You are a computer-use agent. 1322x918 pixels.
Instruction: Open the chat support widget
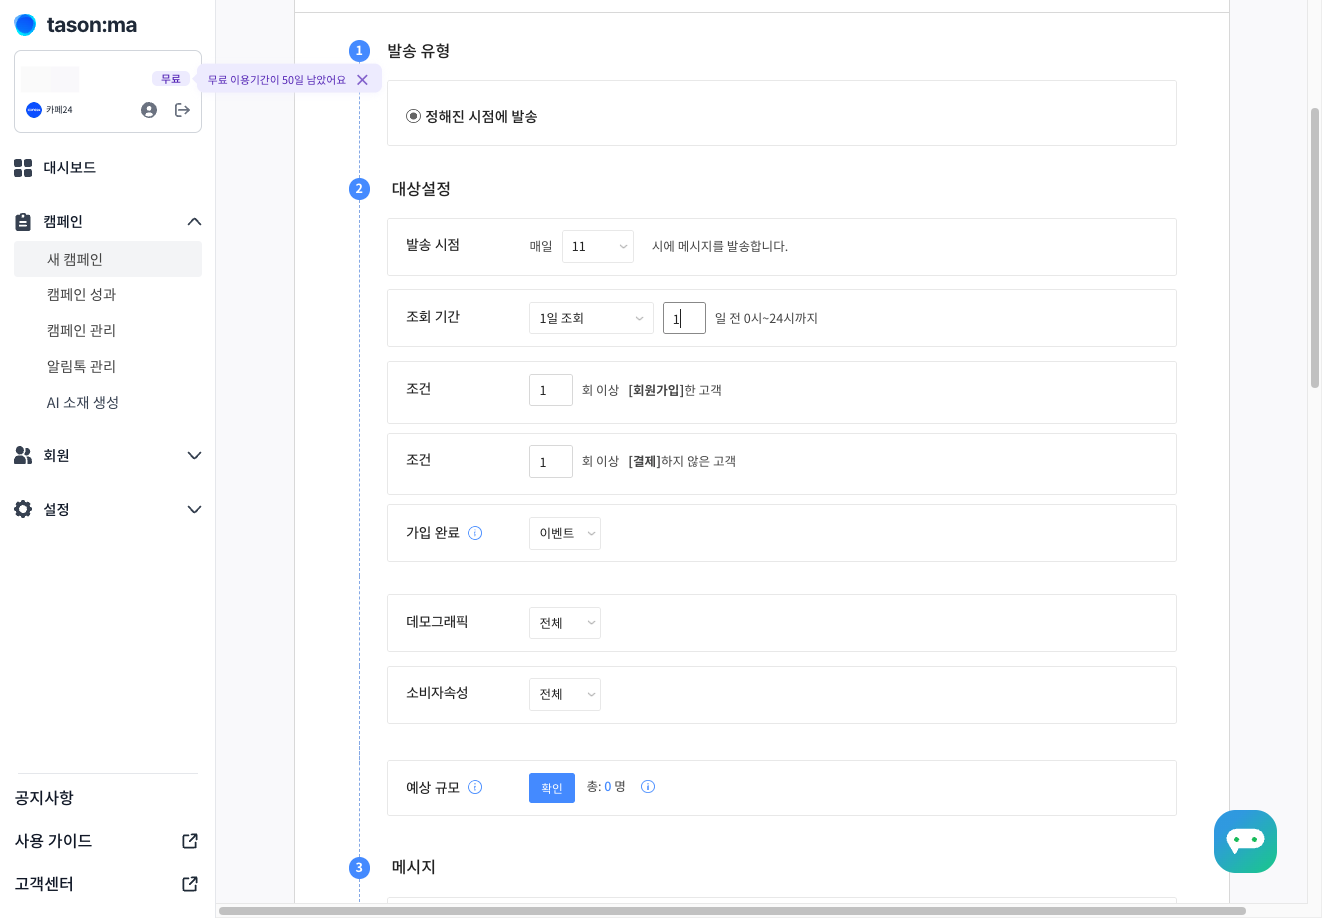click(x=1245, y=841)
